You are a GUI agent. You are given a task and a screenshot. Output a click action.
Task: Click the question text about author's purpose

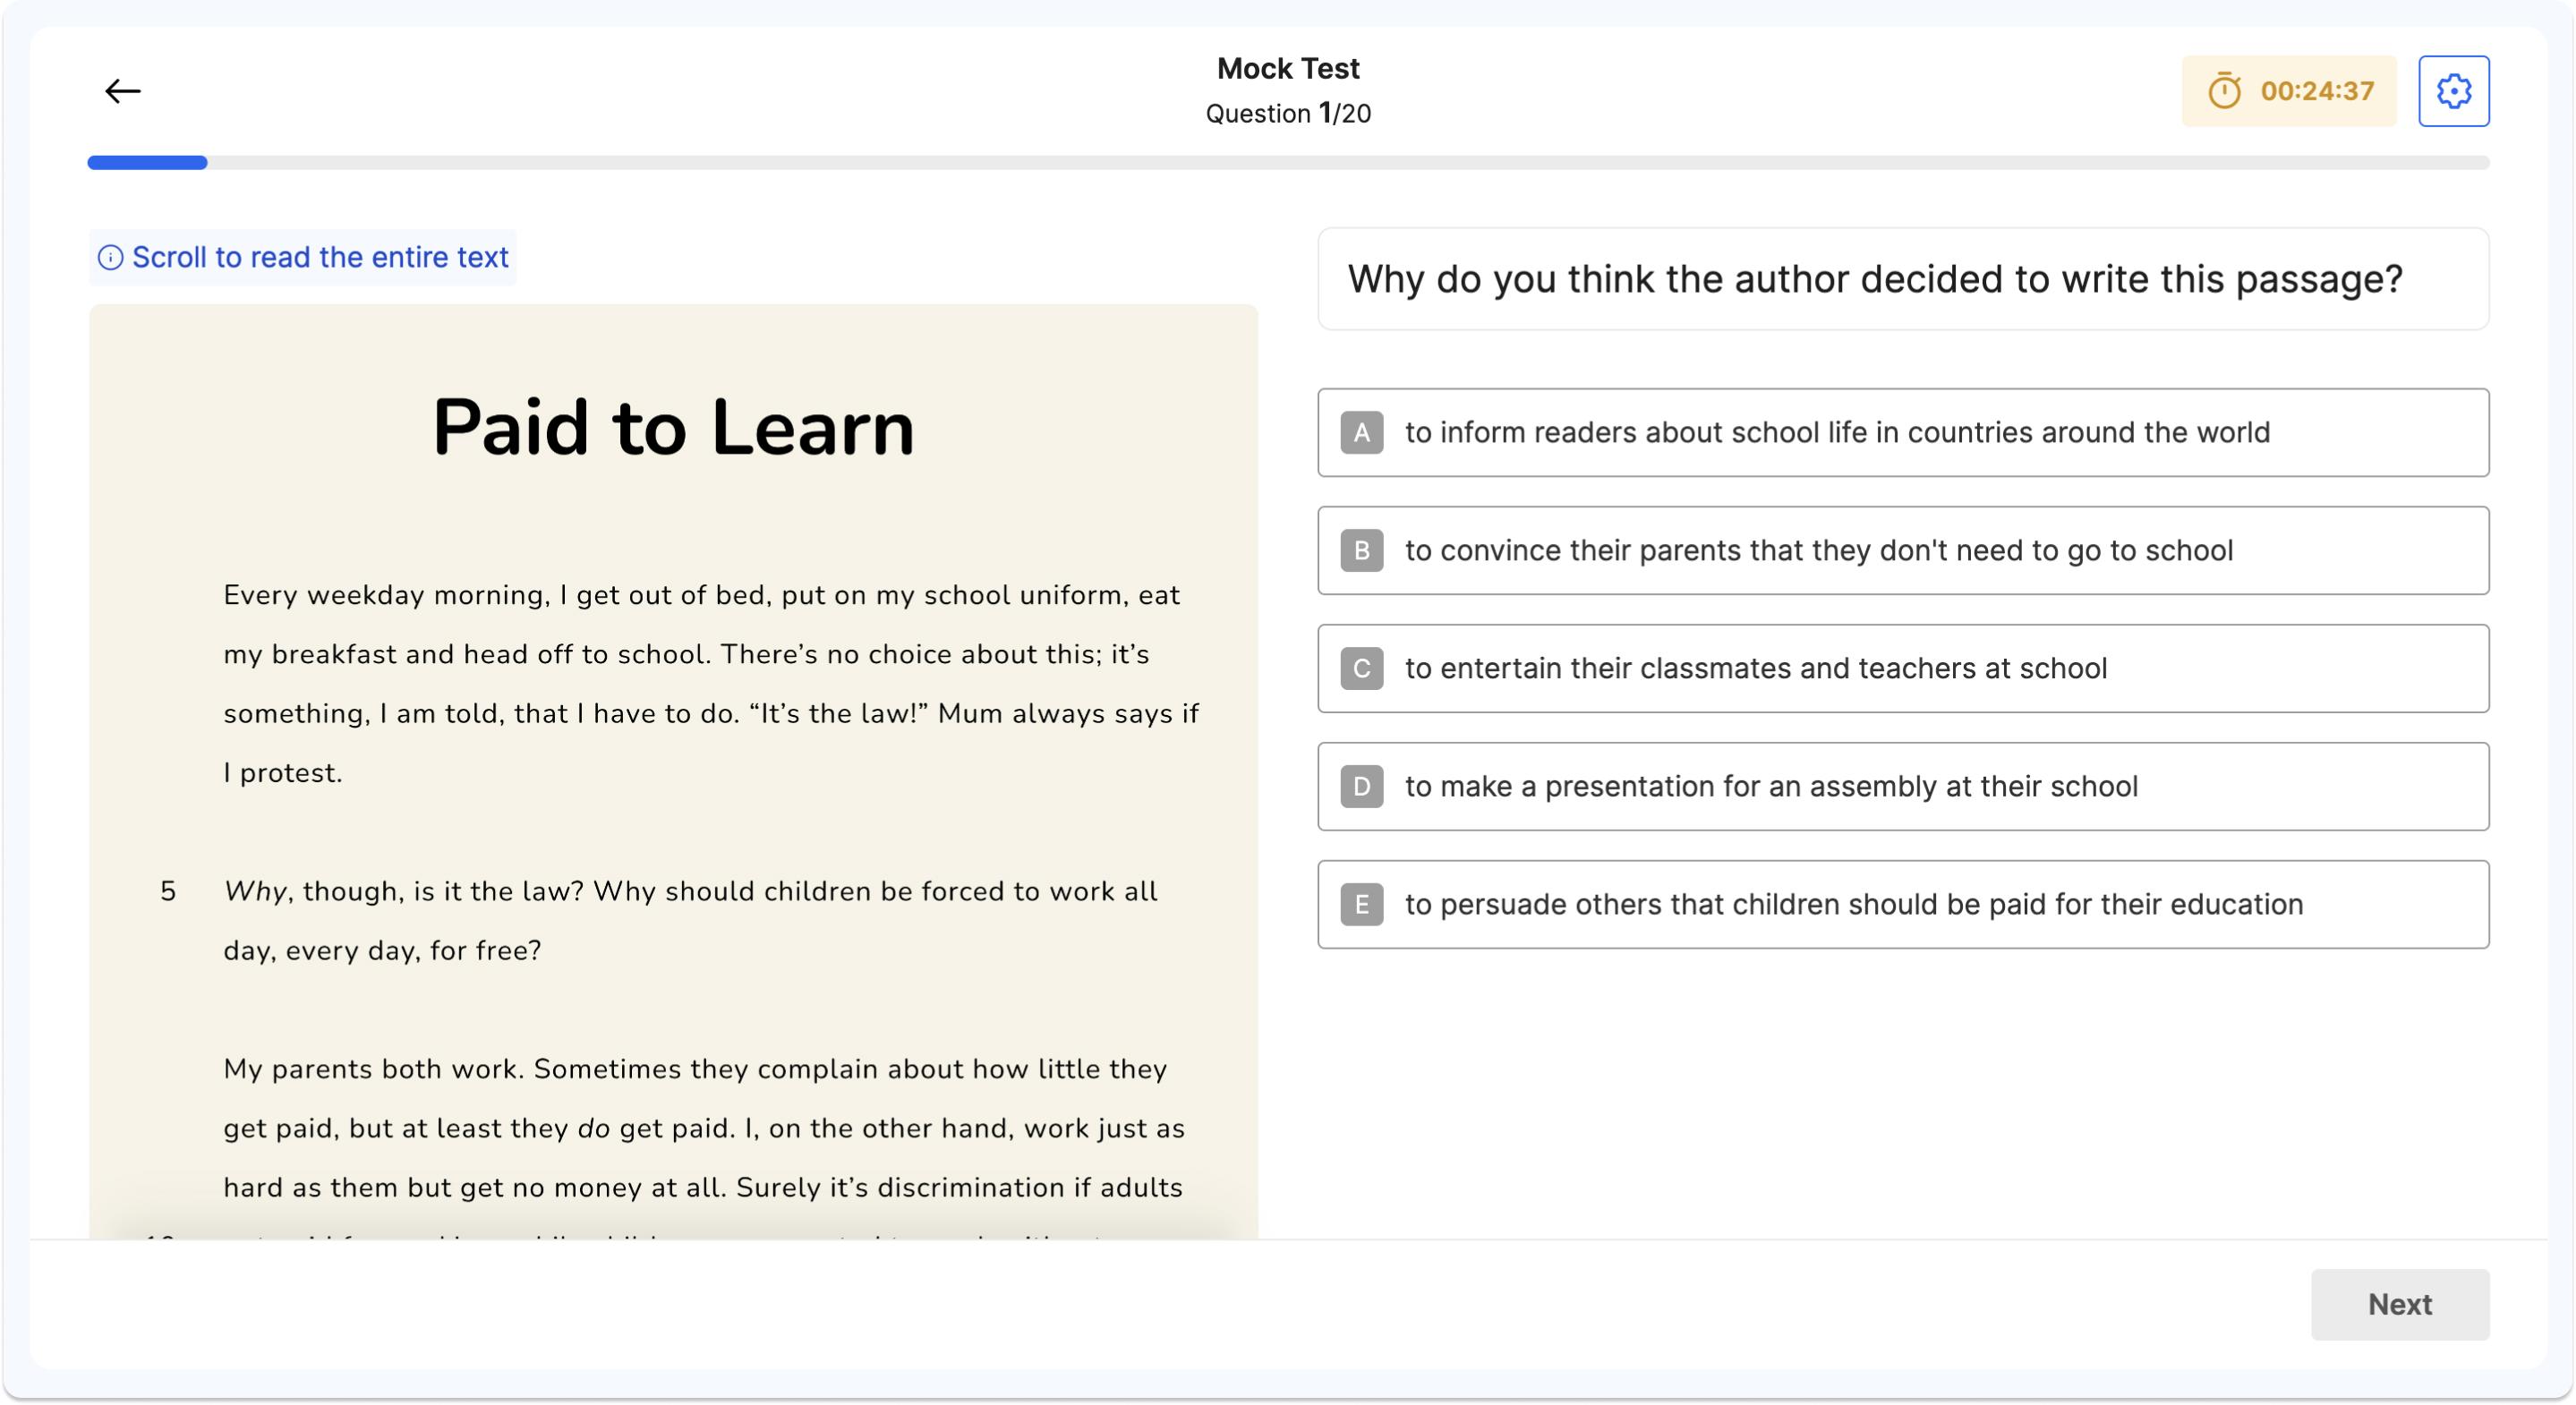click(1900, 280)
